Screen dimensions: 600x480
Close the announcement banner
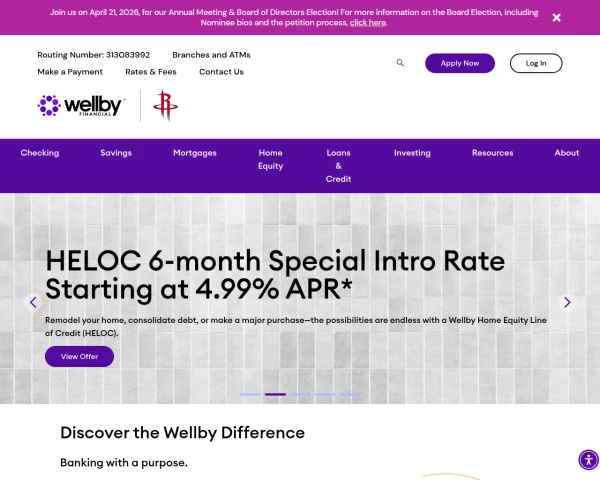coord(556,17)
